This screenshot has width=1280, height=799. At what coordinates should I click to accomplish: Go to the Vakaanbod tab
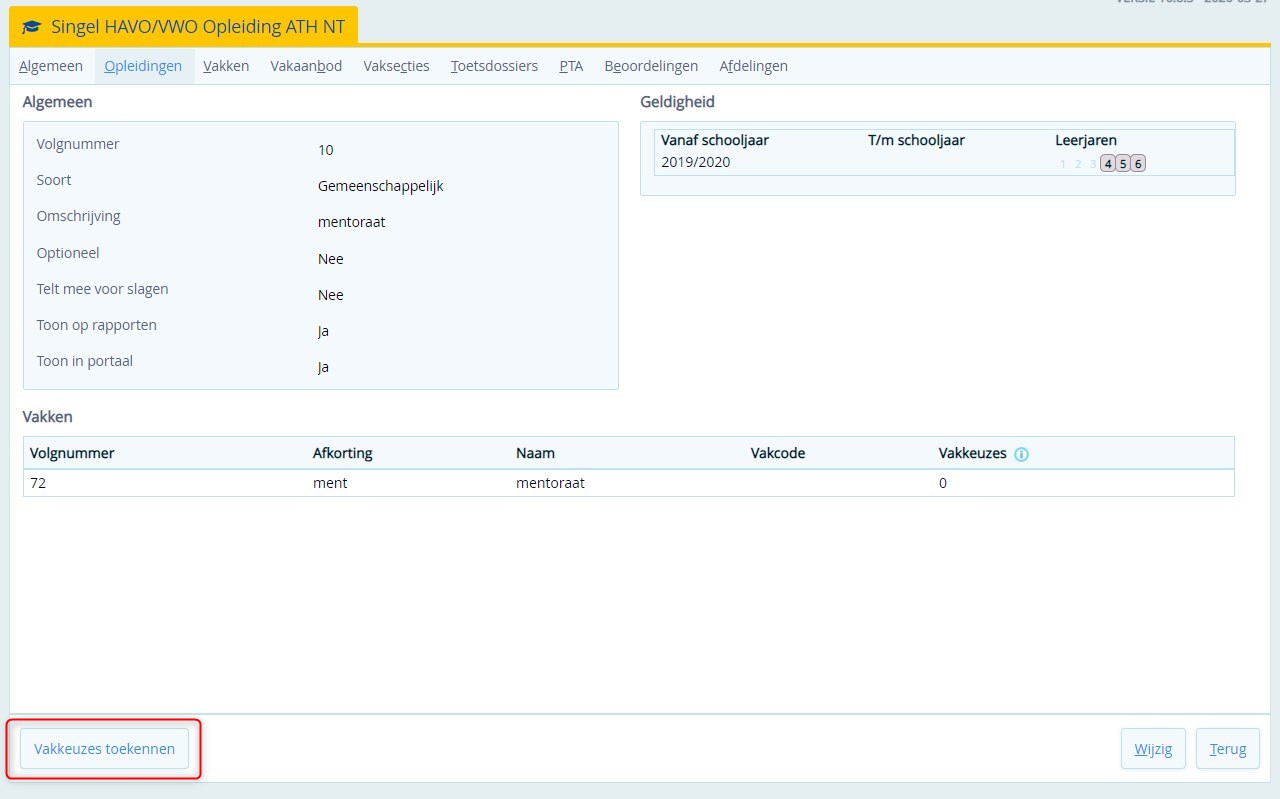click(x=306, y=66)
